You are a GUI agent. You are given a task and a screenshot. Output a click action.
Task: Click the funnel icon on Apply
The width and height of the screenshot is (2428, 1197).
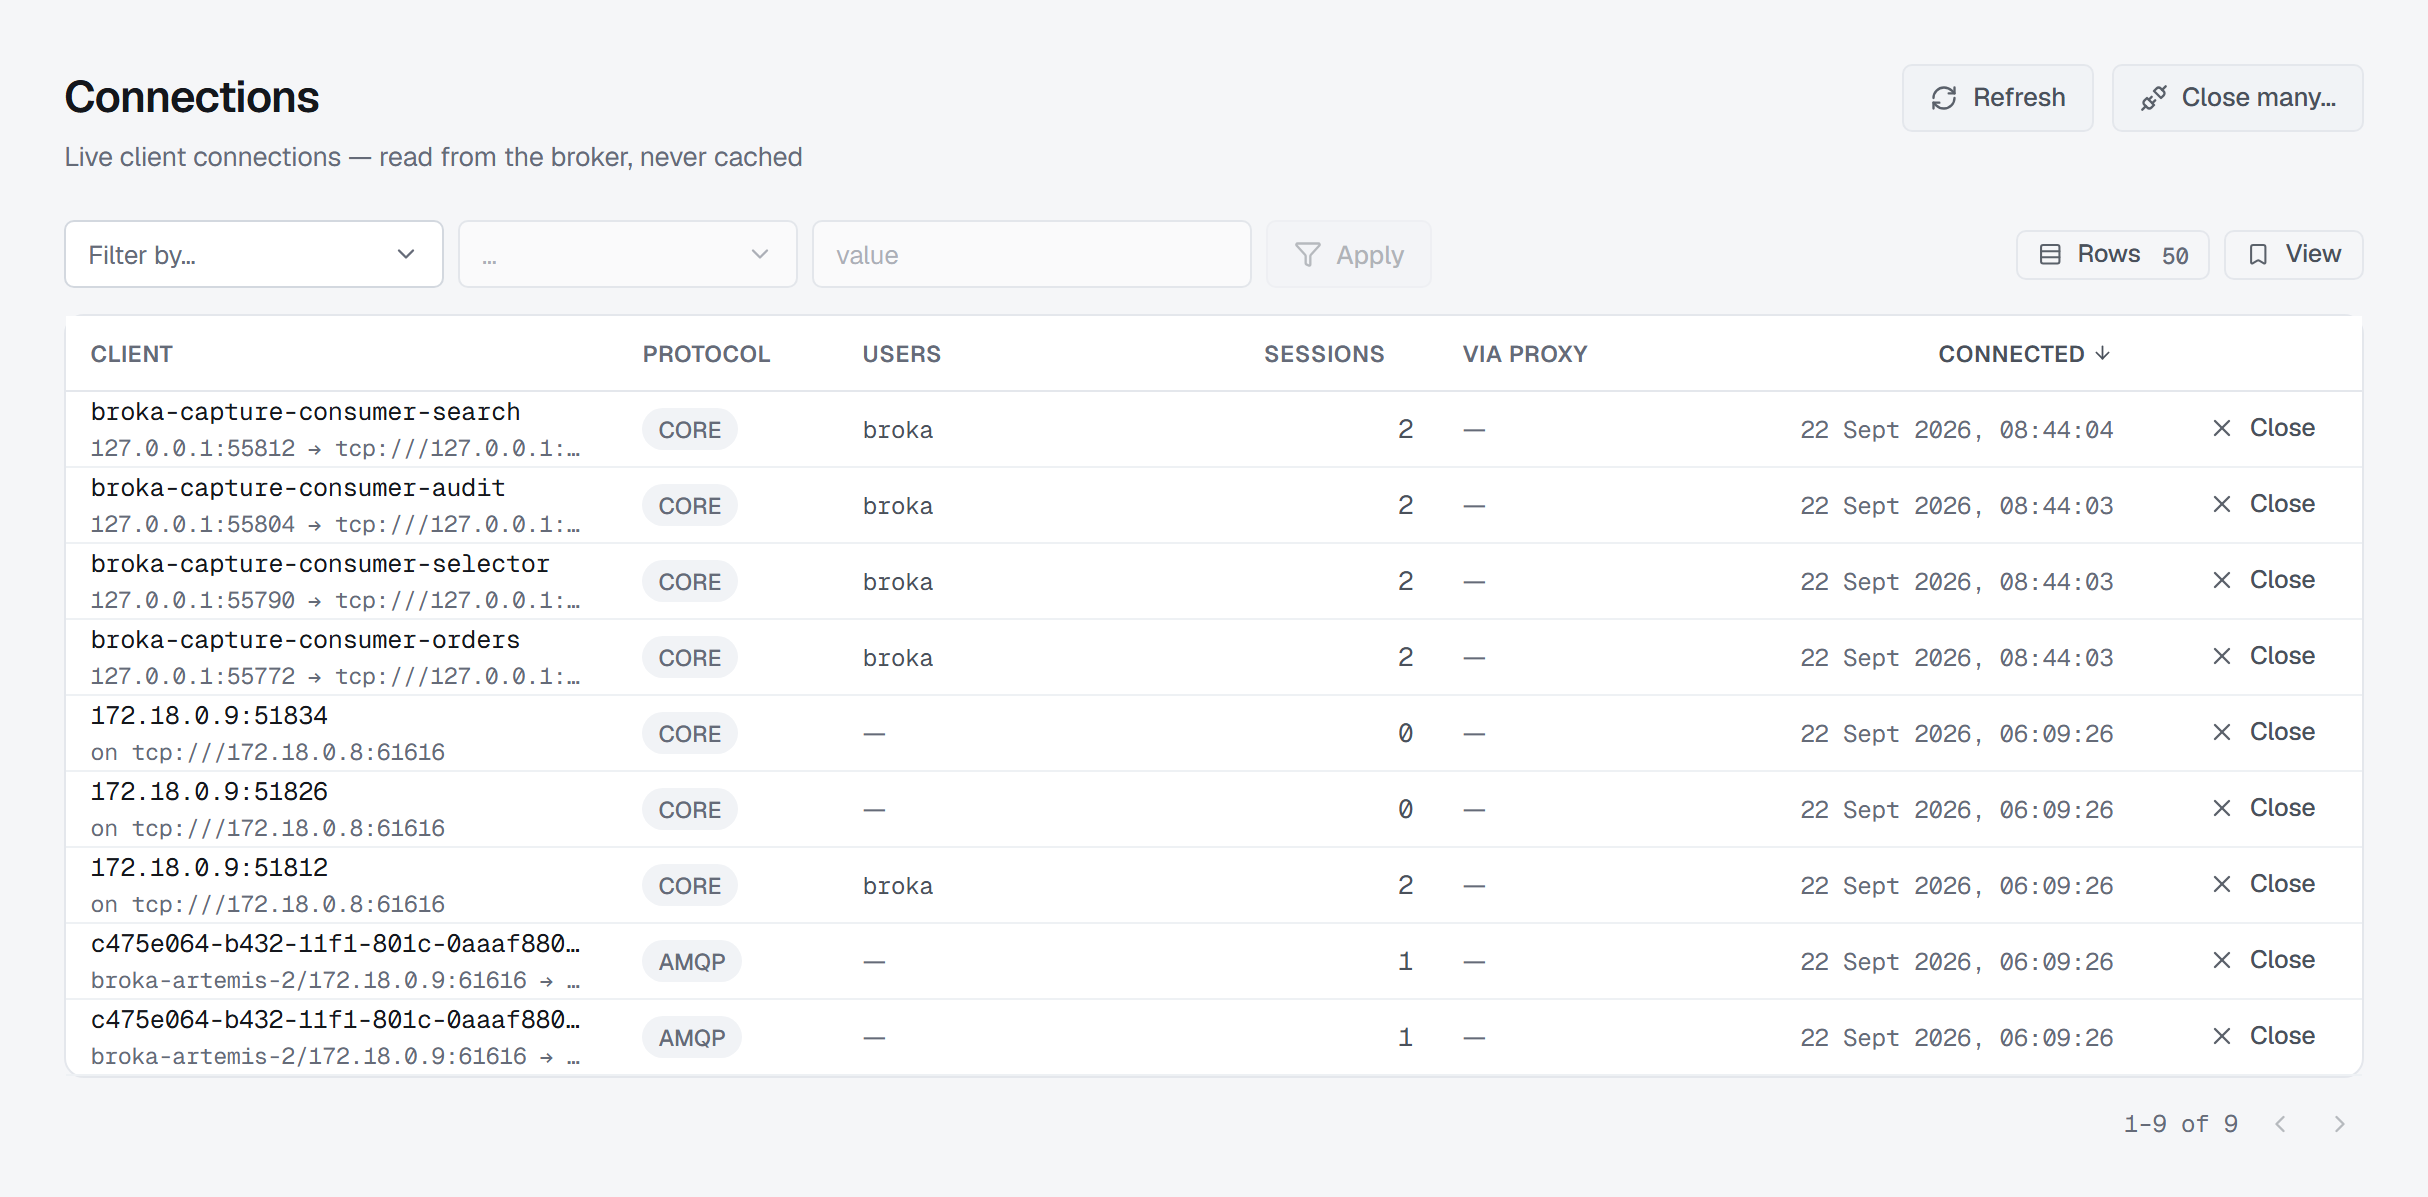(x=1307, y=255)
